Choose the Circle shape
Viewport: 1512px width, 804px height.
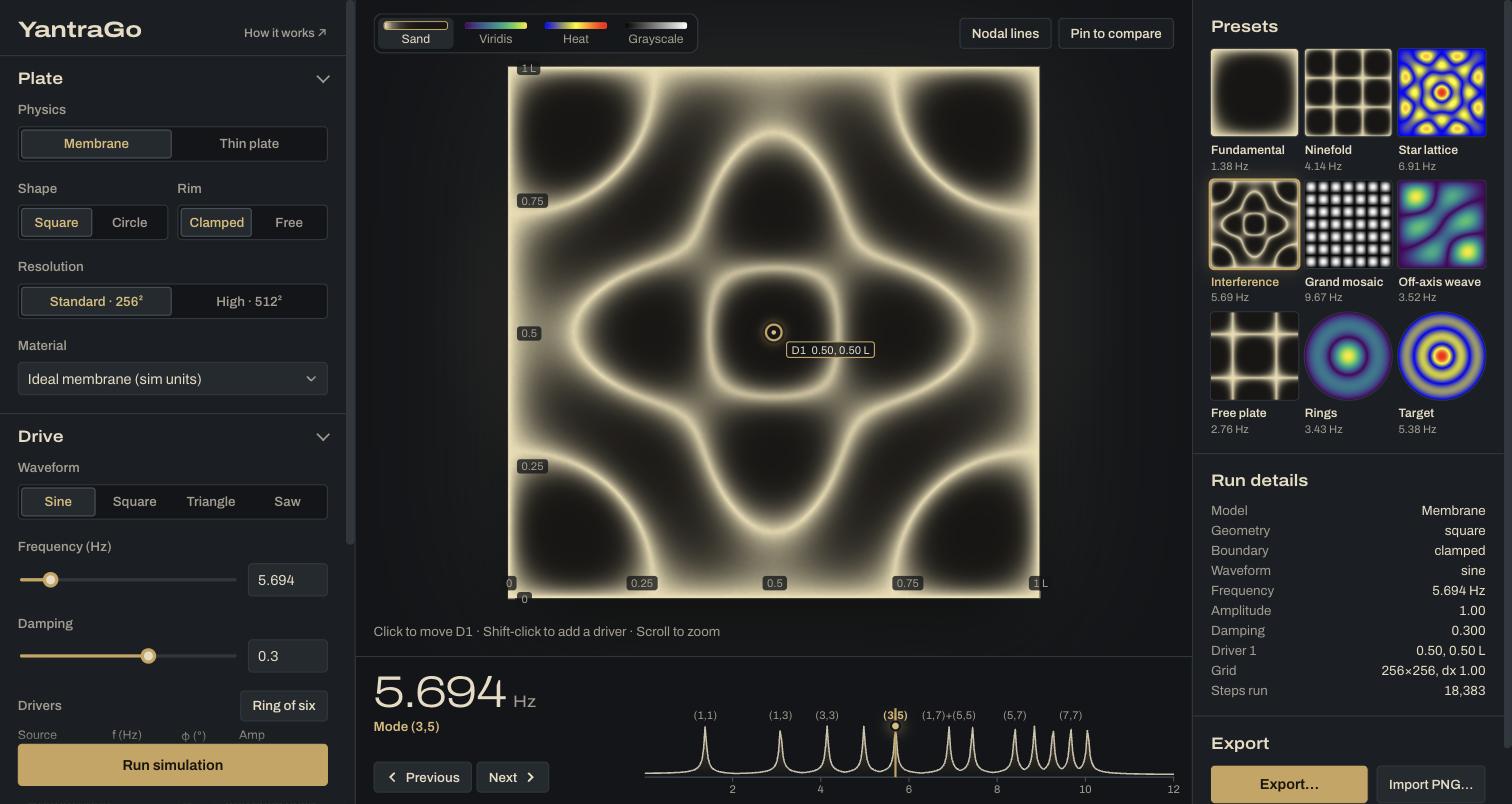coord(130,223)
